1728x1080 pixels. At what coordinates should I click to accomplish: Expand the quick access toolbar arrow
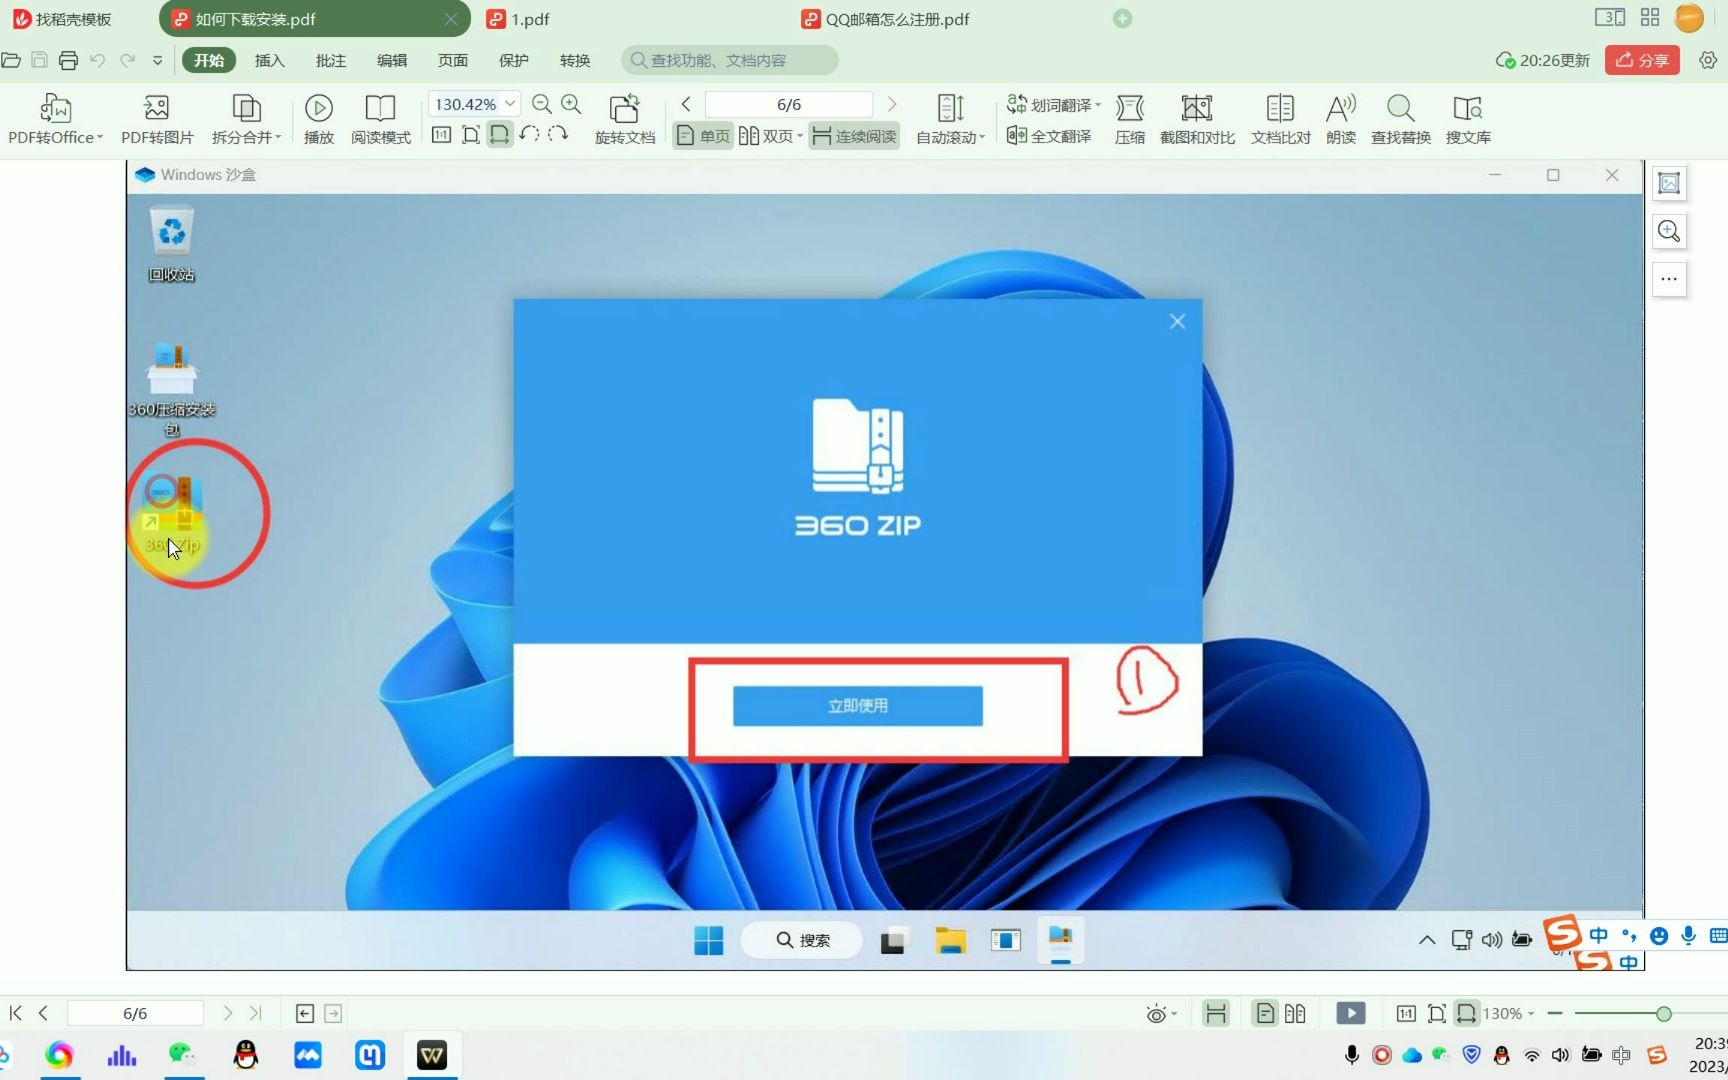pos(157,60)
